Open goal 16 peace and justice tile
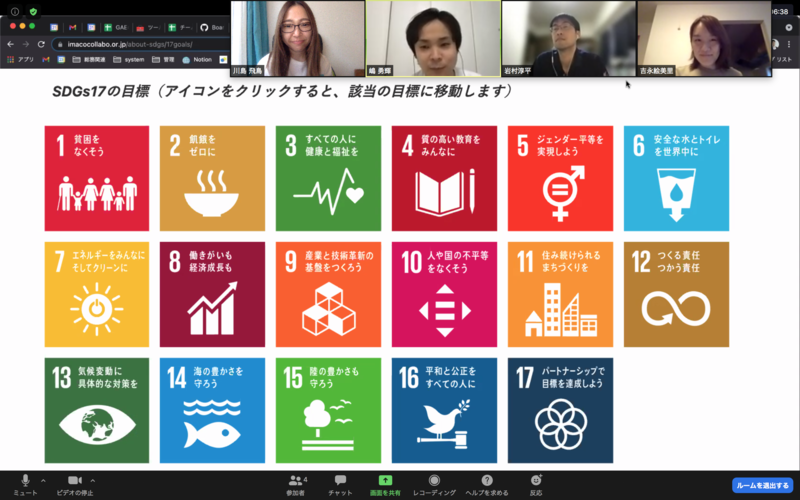 444,411
